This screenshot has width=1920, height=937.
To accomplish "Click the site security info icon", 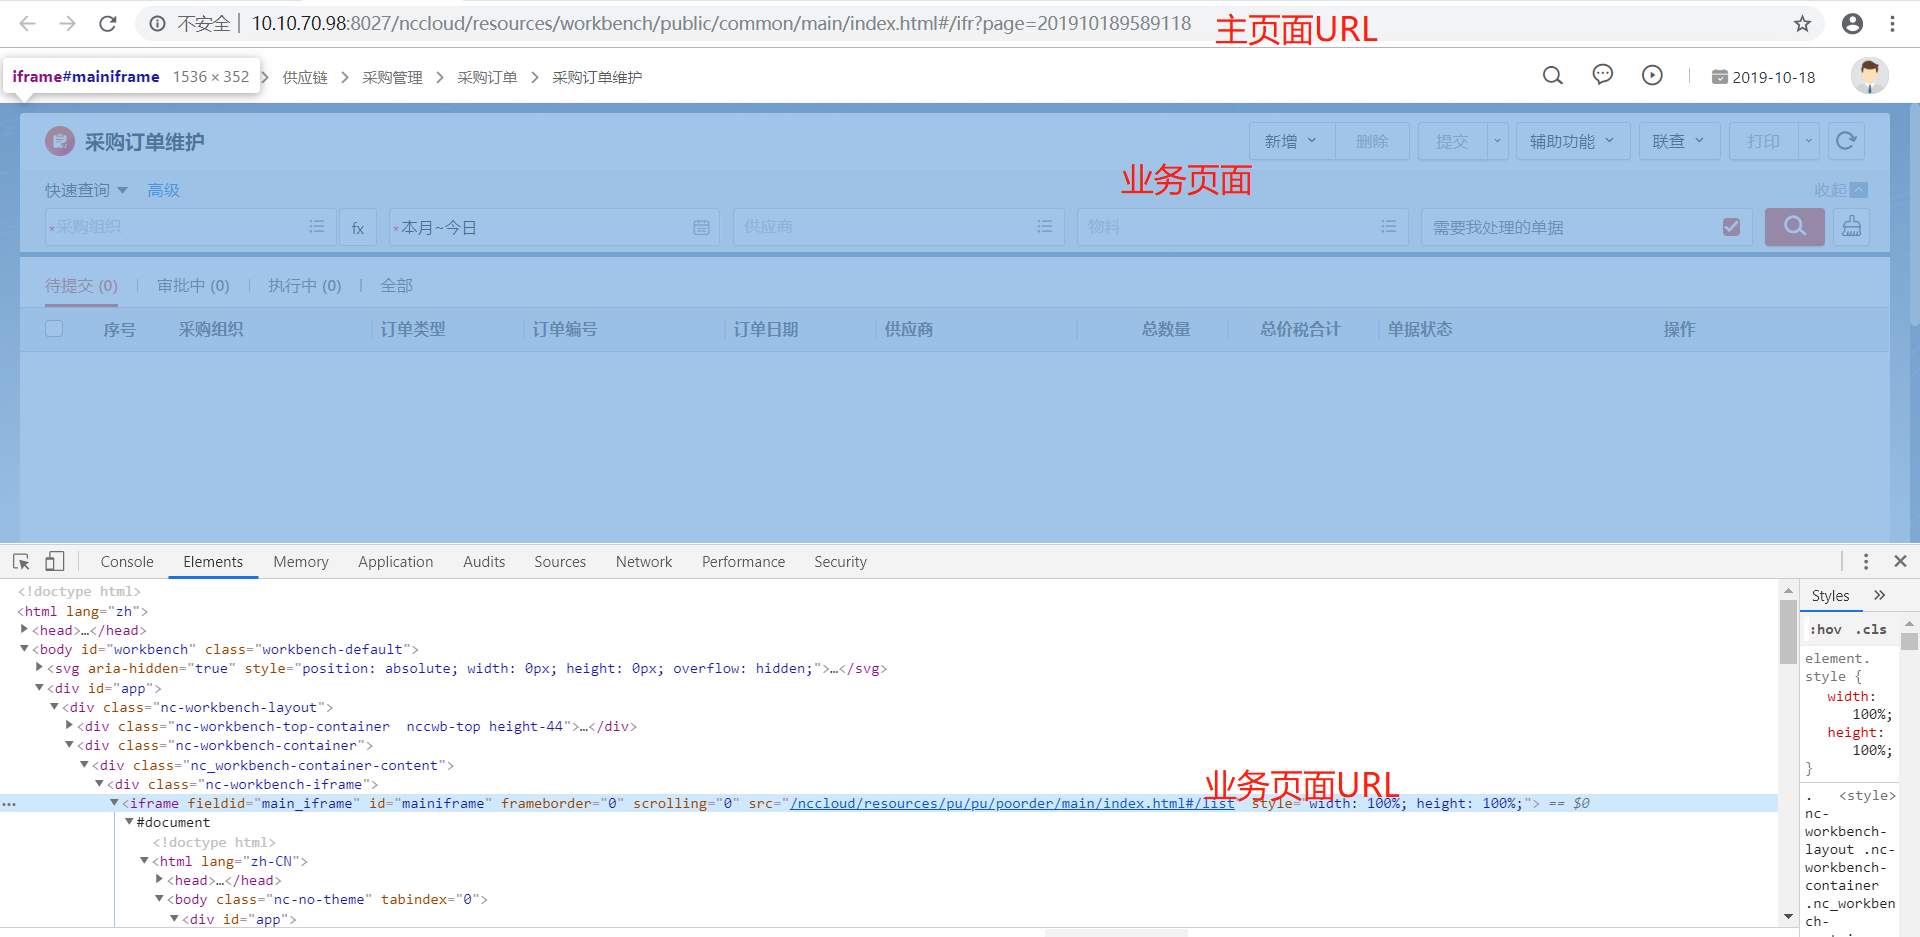I will (157, 24).
